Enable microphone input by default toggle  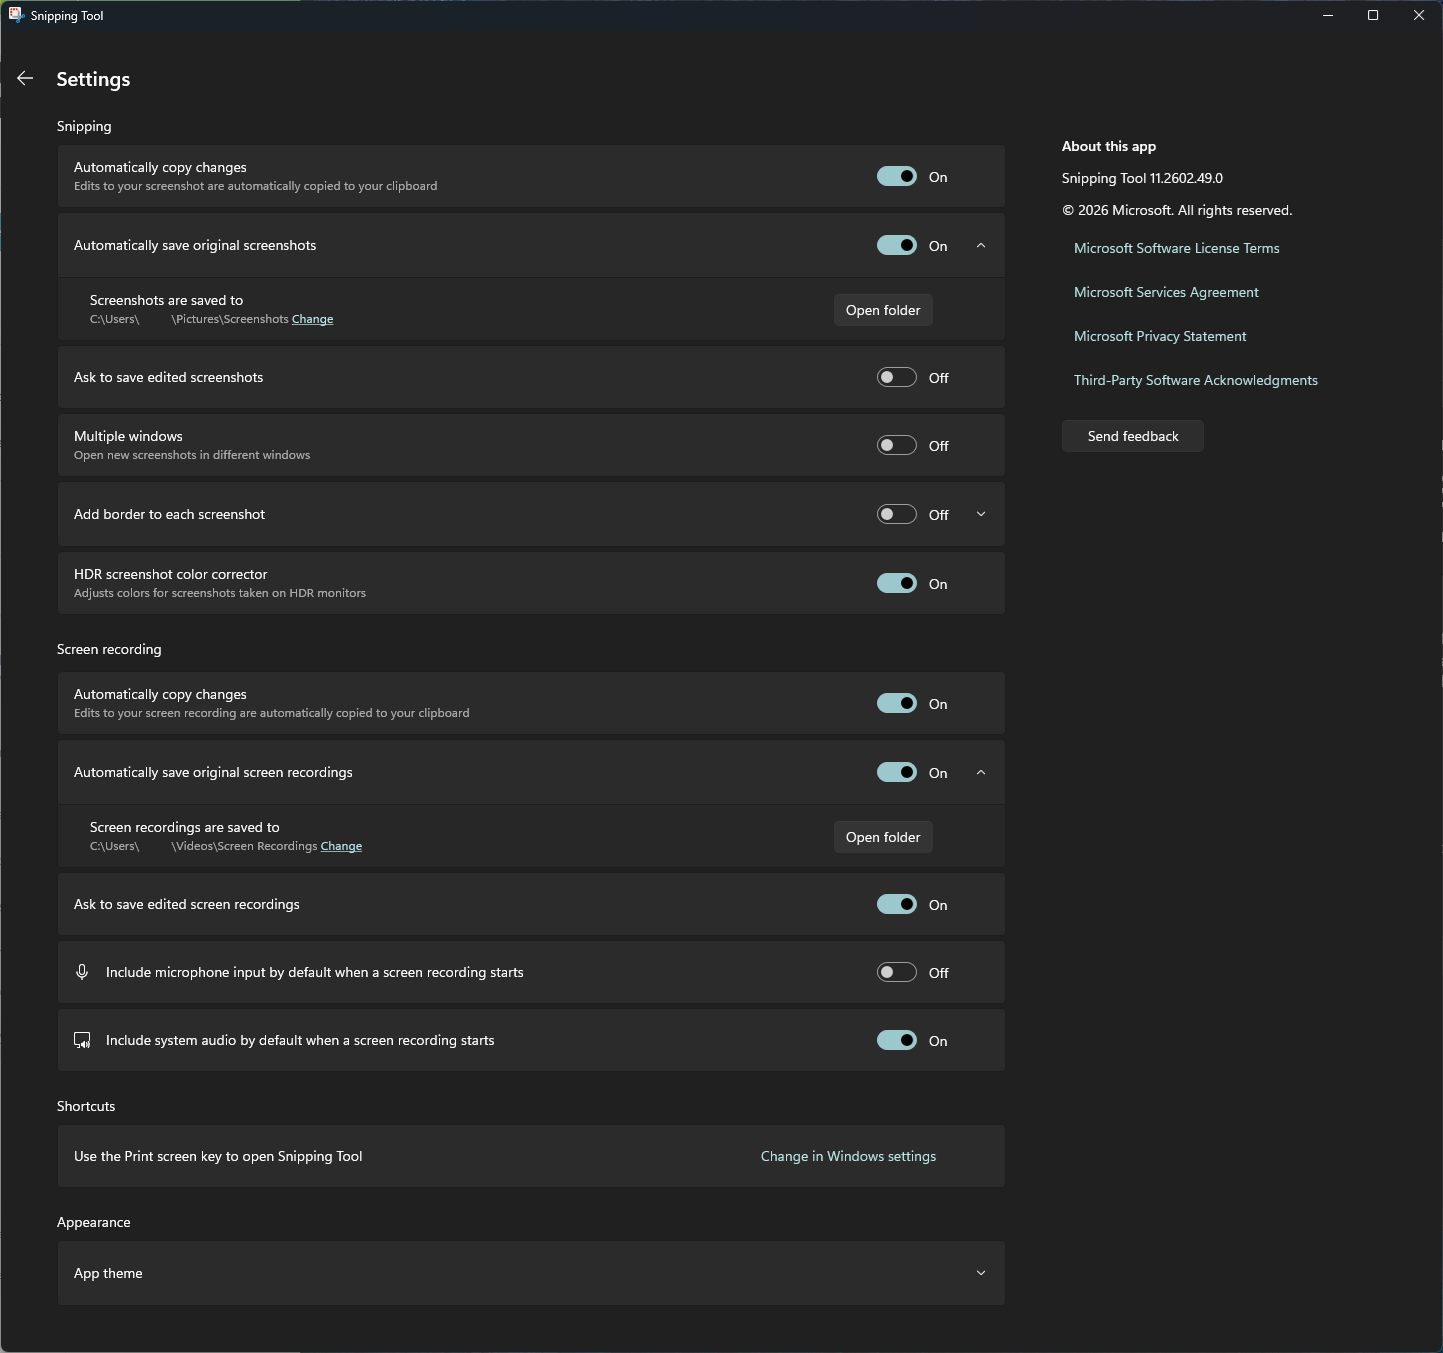coord(897,972)
